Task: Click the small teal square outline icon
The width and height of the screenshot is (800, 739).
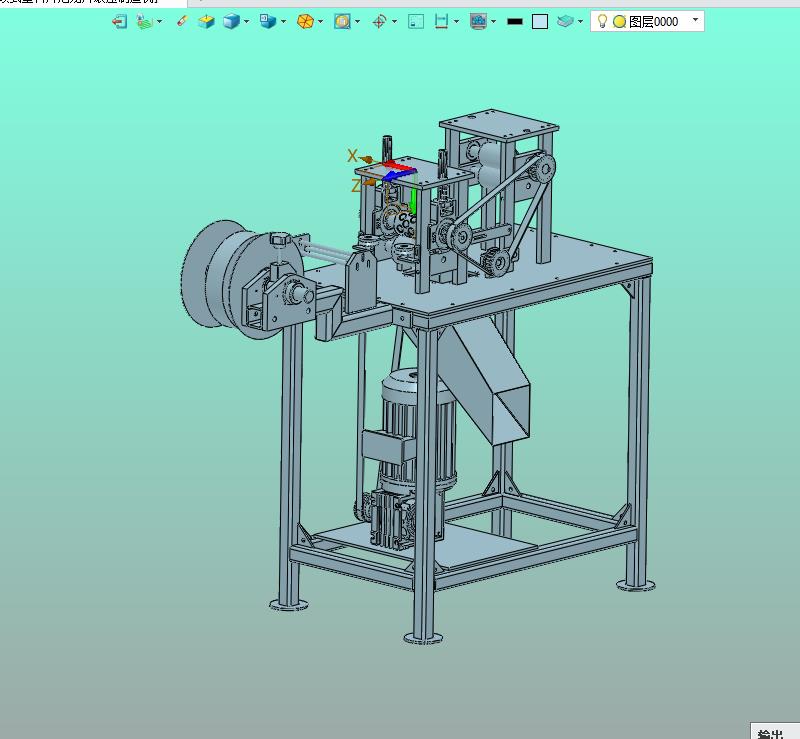Action: 416,21
